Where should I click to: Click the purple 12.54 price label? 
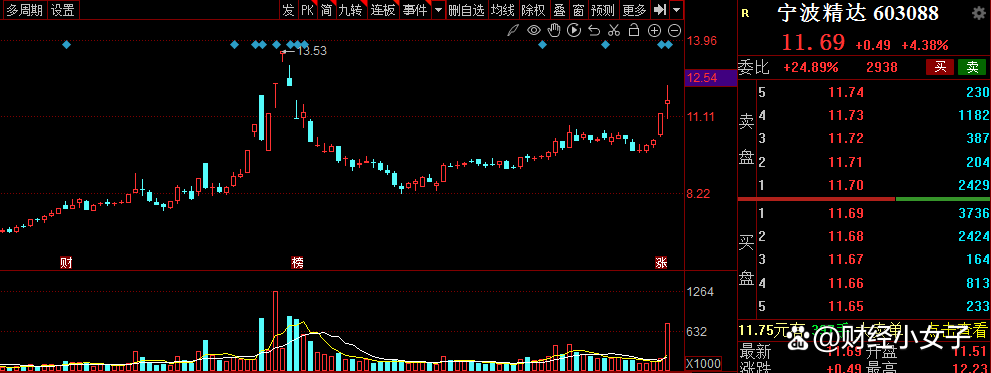click(x=711, y=78)
